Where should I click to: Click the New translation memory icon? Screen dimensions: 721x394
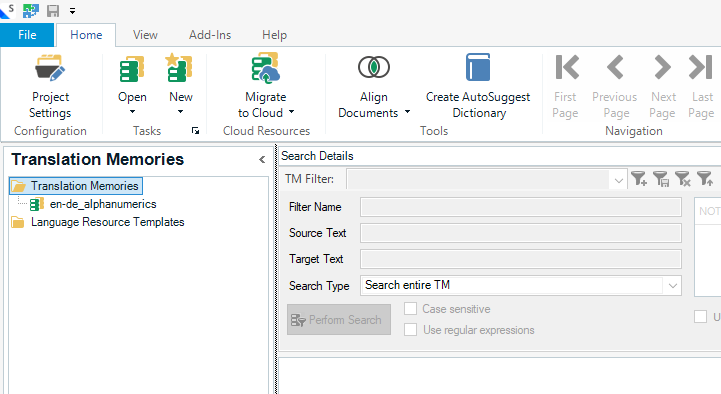[x=180, y=68]
